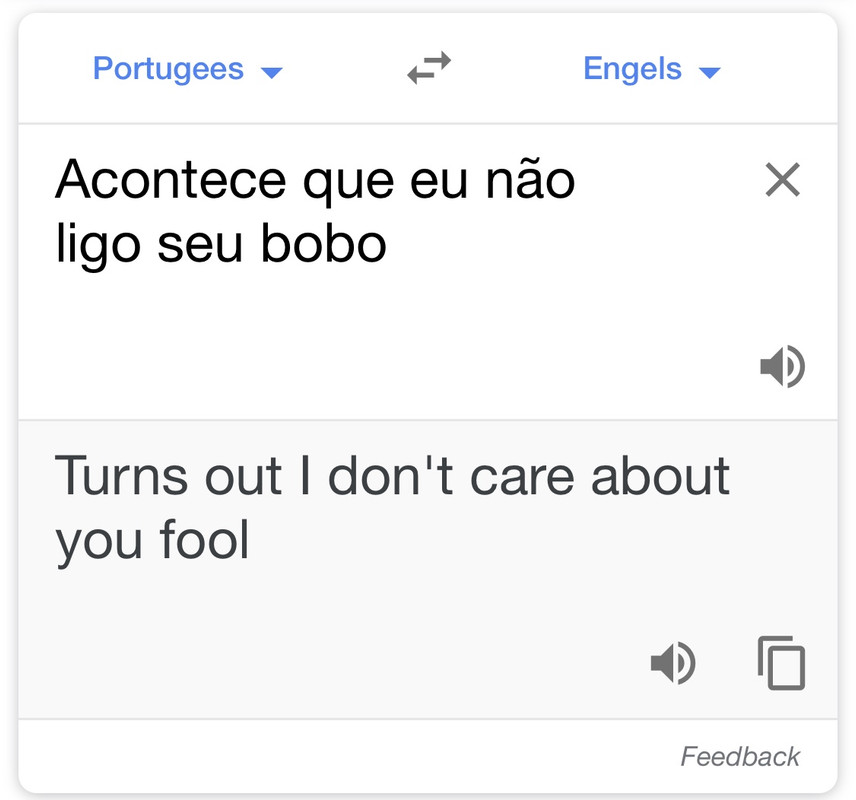Play audio of the English translation
This screenshot has width=856, height=800.
[x=673, y=663]
